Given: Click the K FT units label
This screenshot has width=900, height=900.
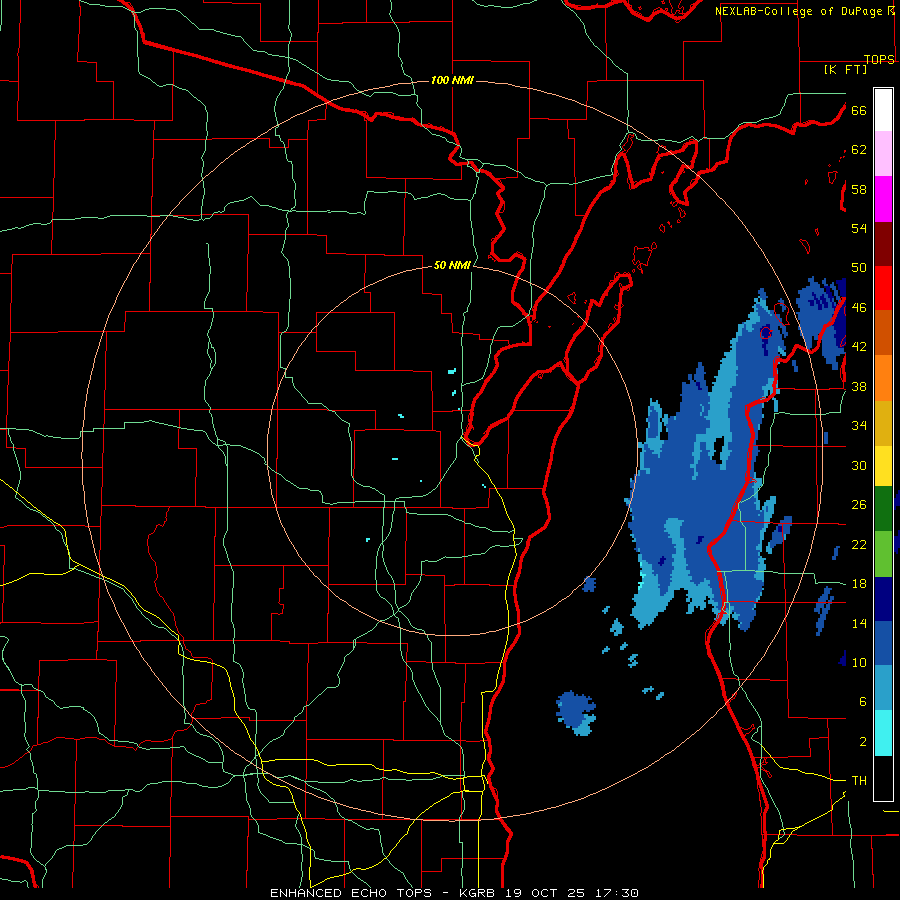Looking at the screenshot, I should pyautogui.click(x=845, y=69).
